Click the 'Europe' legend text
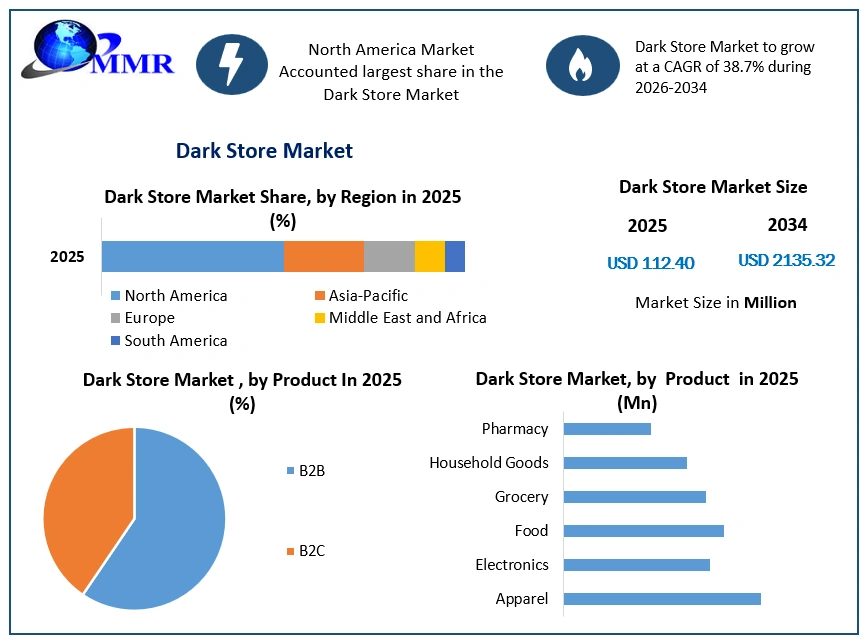Viewport: 865px width, 641px height. tap(149, 318)
